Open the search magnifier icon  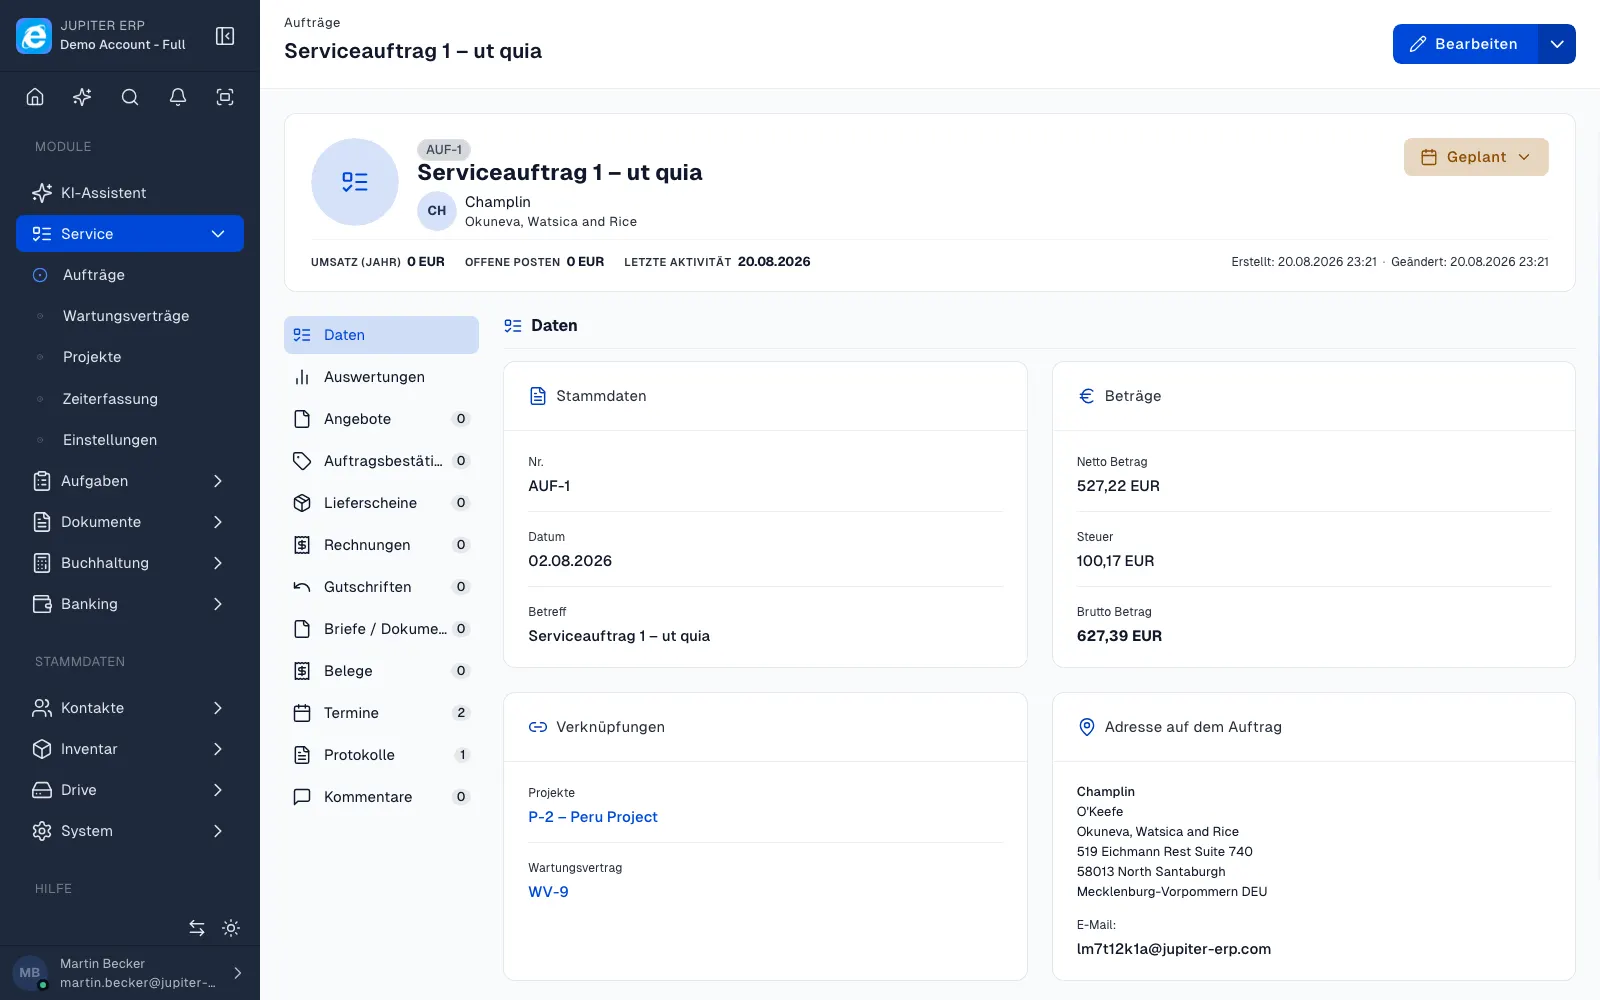[130, 97]
